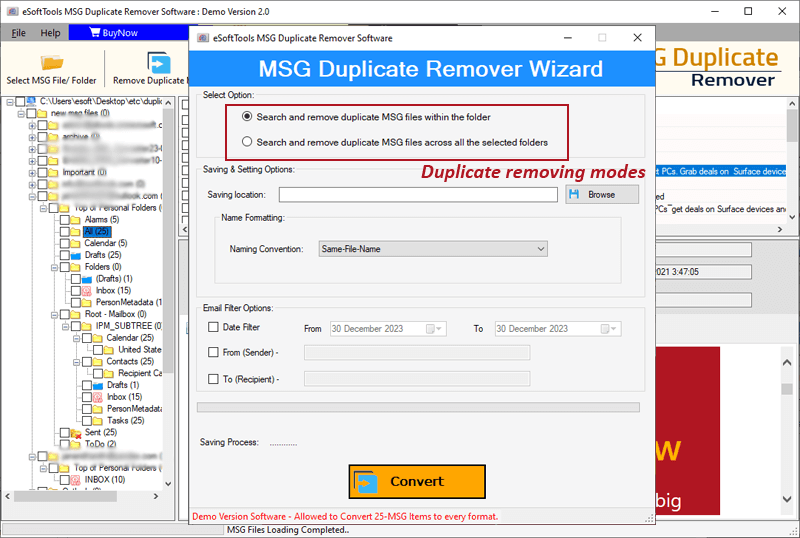Select the Recipient Ca tree item
The height and width of the screenshot is (538, 800).
(x=140, y=373)
